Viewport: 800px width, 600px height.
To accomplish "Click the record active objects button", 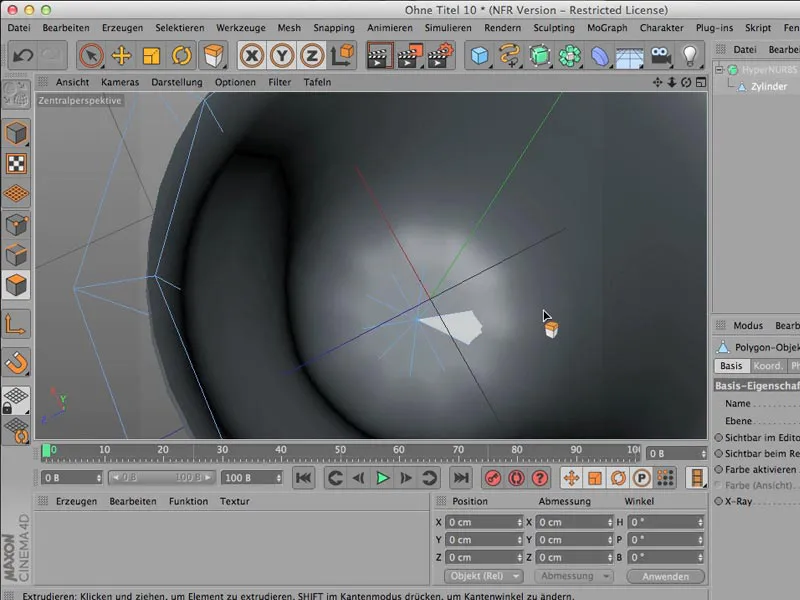I will (493, 478).
